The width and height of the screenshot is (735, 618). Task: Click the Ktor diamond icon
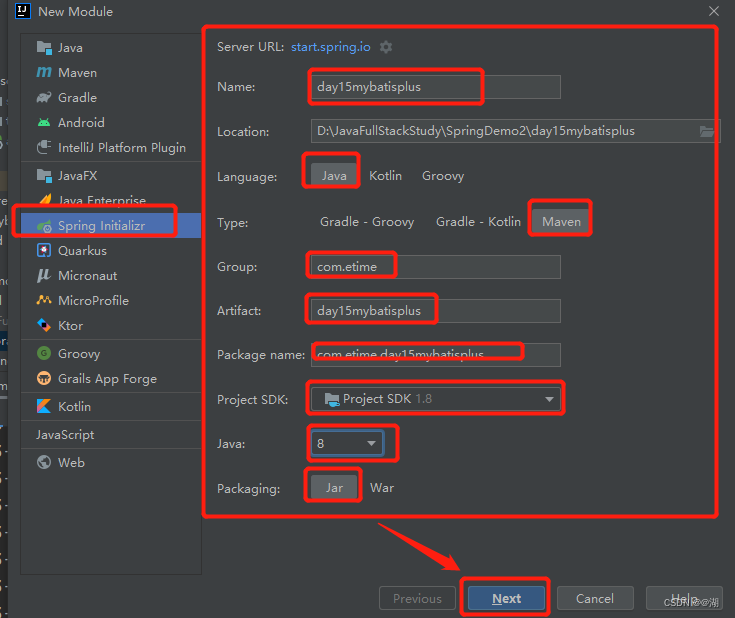click(44, 325)
